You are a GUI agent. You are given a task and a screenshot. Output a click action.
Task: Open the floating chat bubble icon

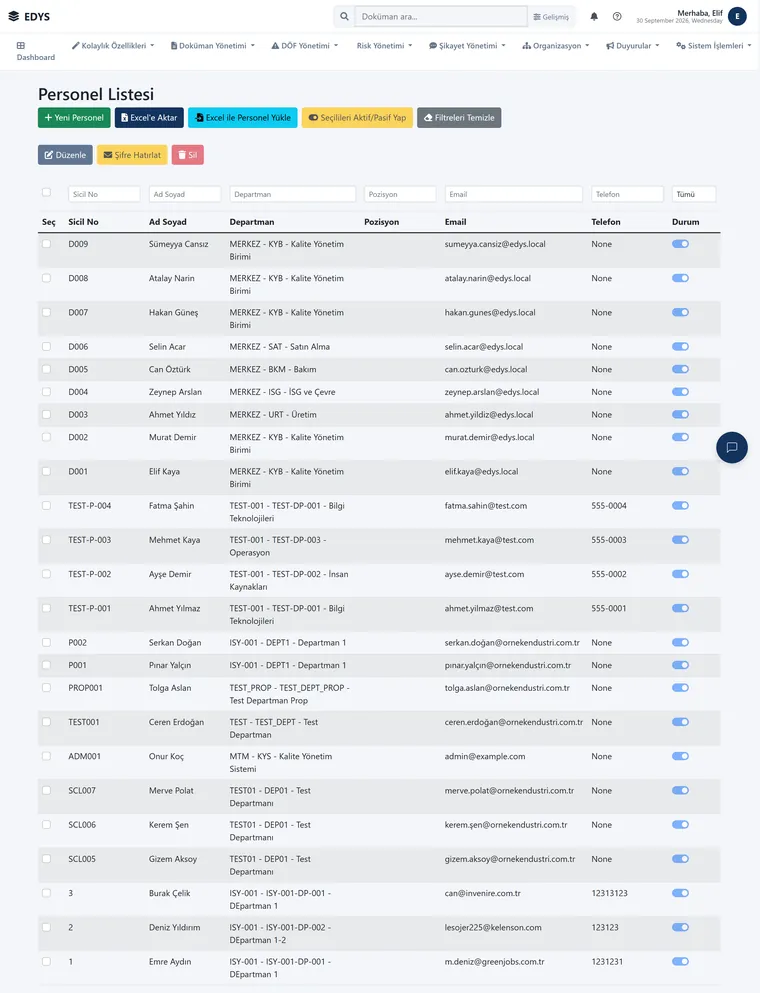(732, 447)
